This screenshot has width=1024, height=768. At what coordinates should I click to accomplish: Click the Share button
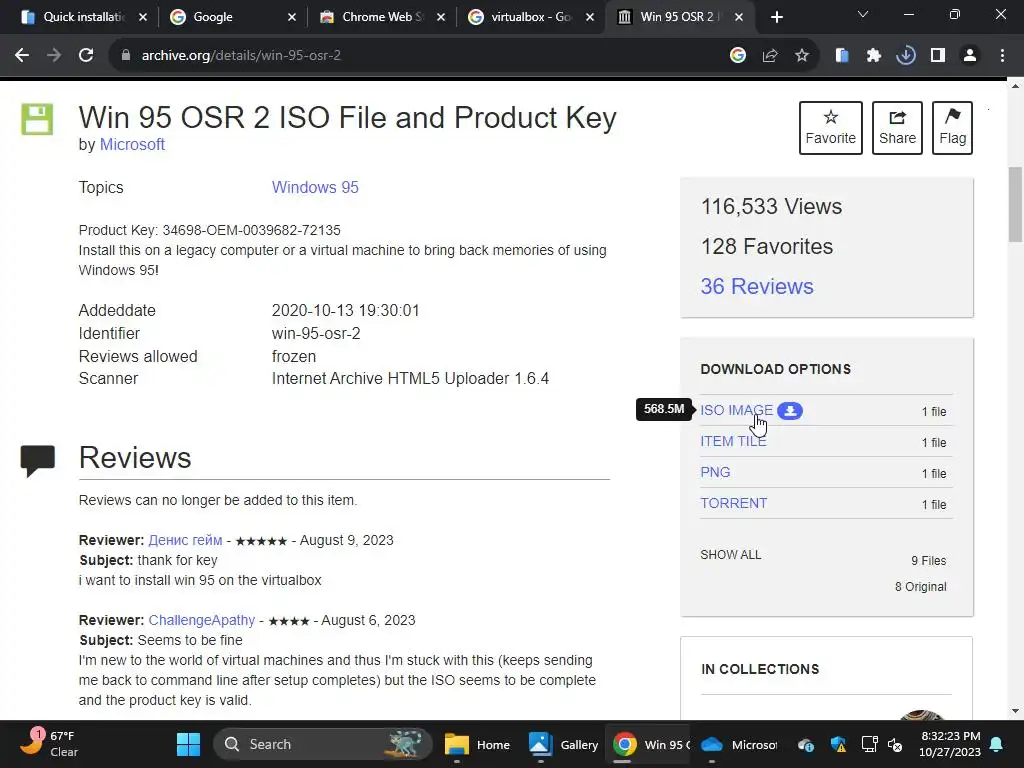point(897,128)
